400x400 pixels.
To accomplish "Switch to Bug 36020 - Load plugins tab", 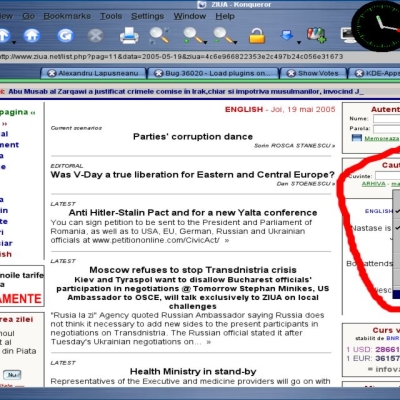I will pos(213,73).
